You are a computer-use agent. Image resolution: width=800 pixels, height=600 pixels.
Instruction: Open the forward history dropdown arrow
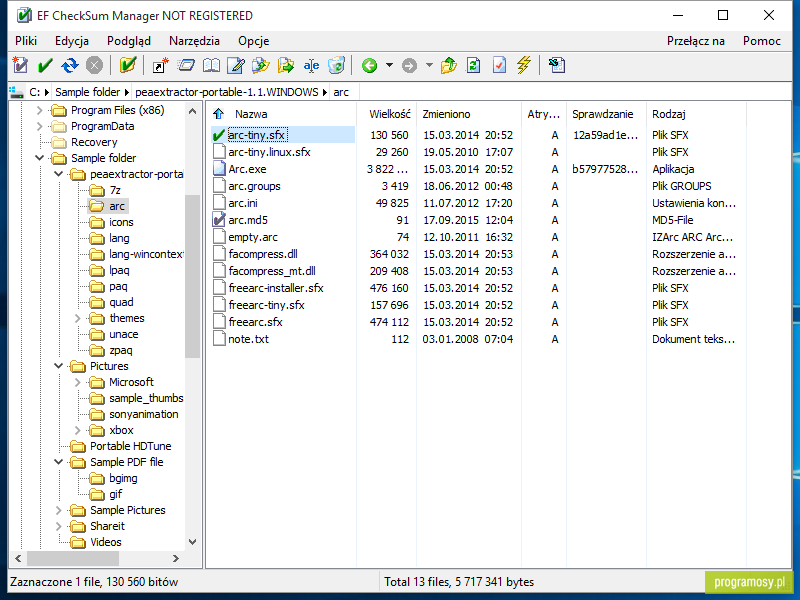pyautogui.click(x=429, y=65)
